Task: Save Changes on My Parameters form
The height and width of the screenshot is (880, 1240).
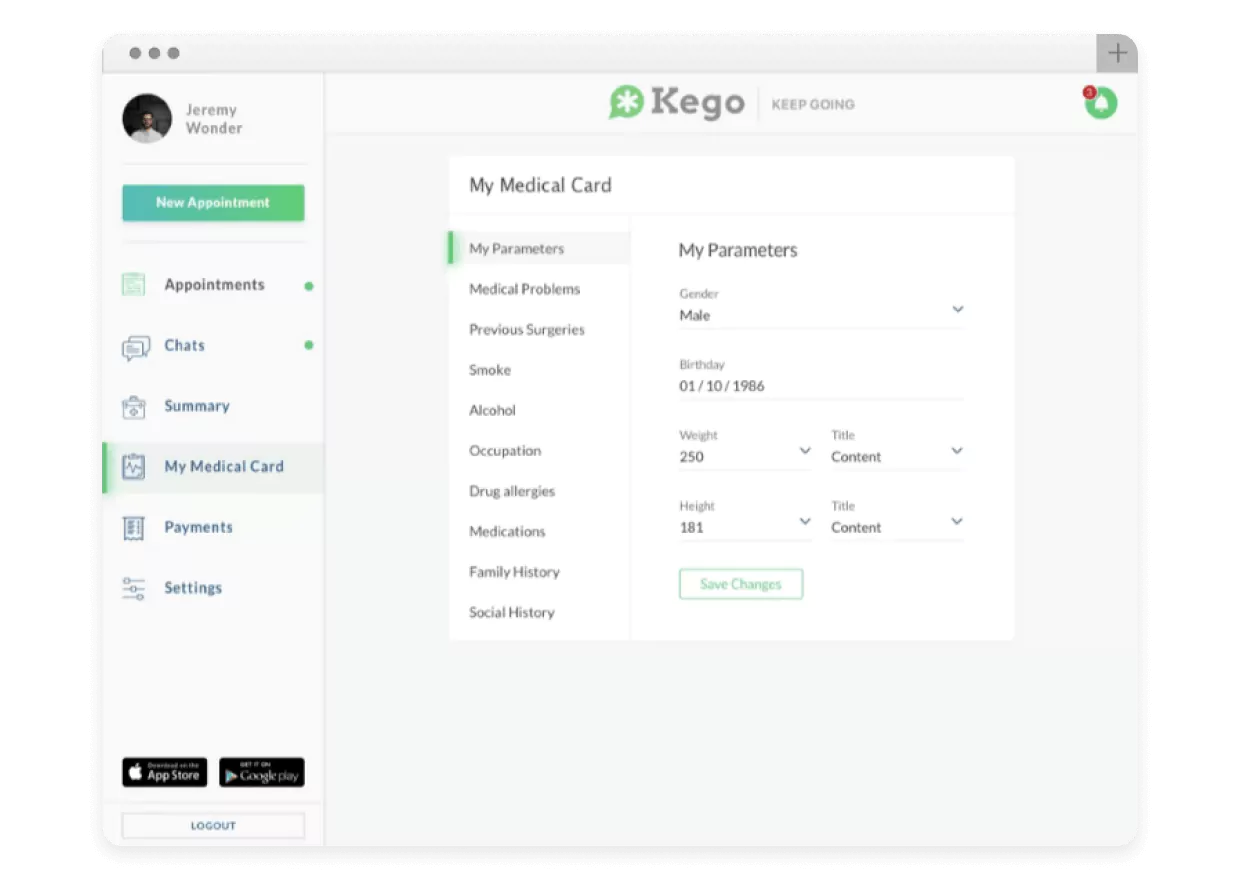Action: [x=741, y=584]
